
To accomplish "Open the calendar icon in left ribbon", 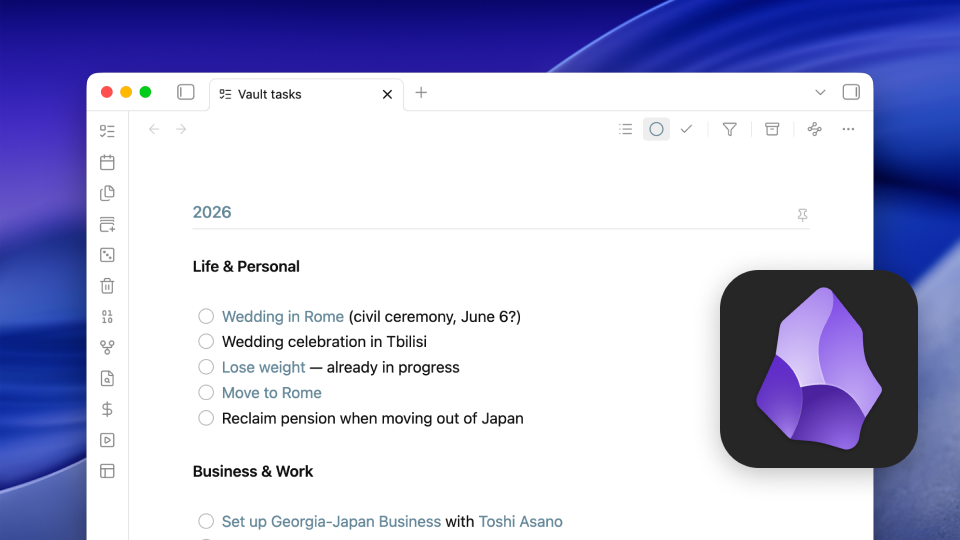I will pyautogui.click(x=107, y=162).
